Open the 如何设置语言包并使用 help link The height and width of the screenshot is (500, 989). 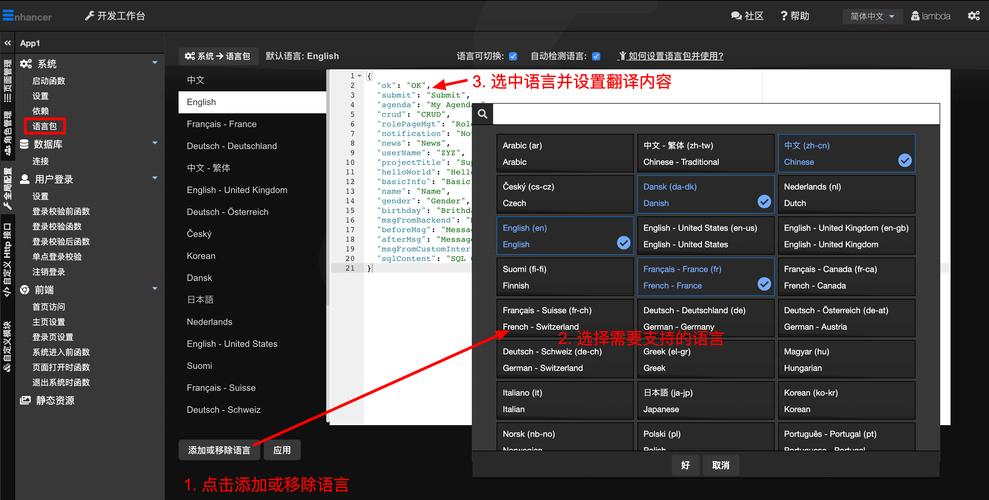click(x=670, y=56)
